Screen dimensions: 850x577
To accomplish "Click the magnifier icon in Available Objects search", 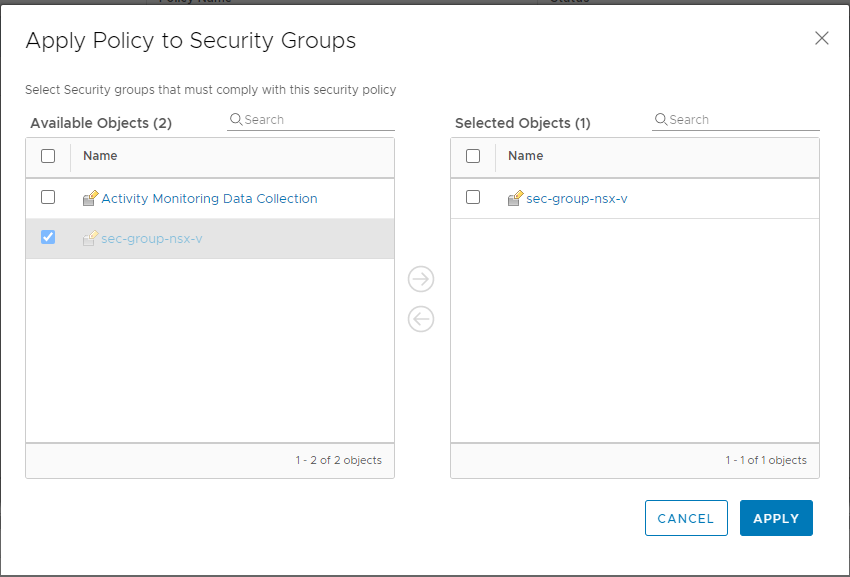I will [236, 120].
